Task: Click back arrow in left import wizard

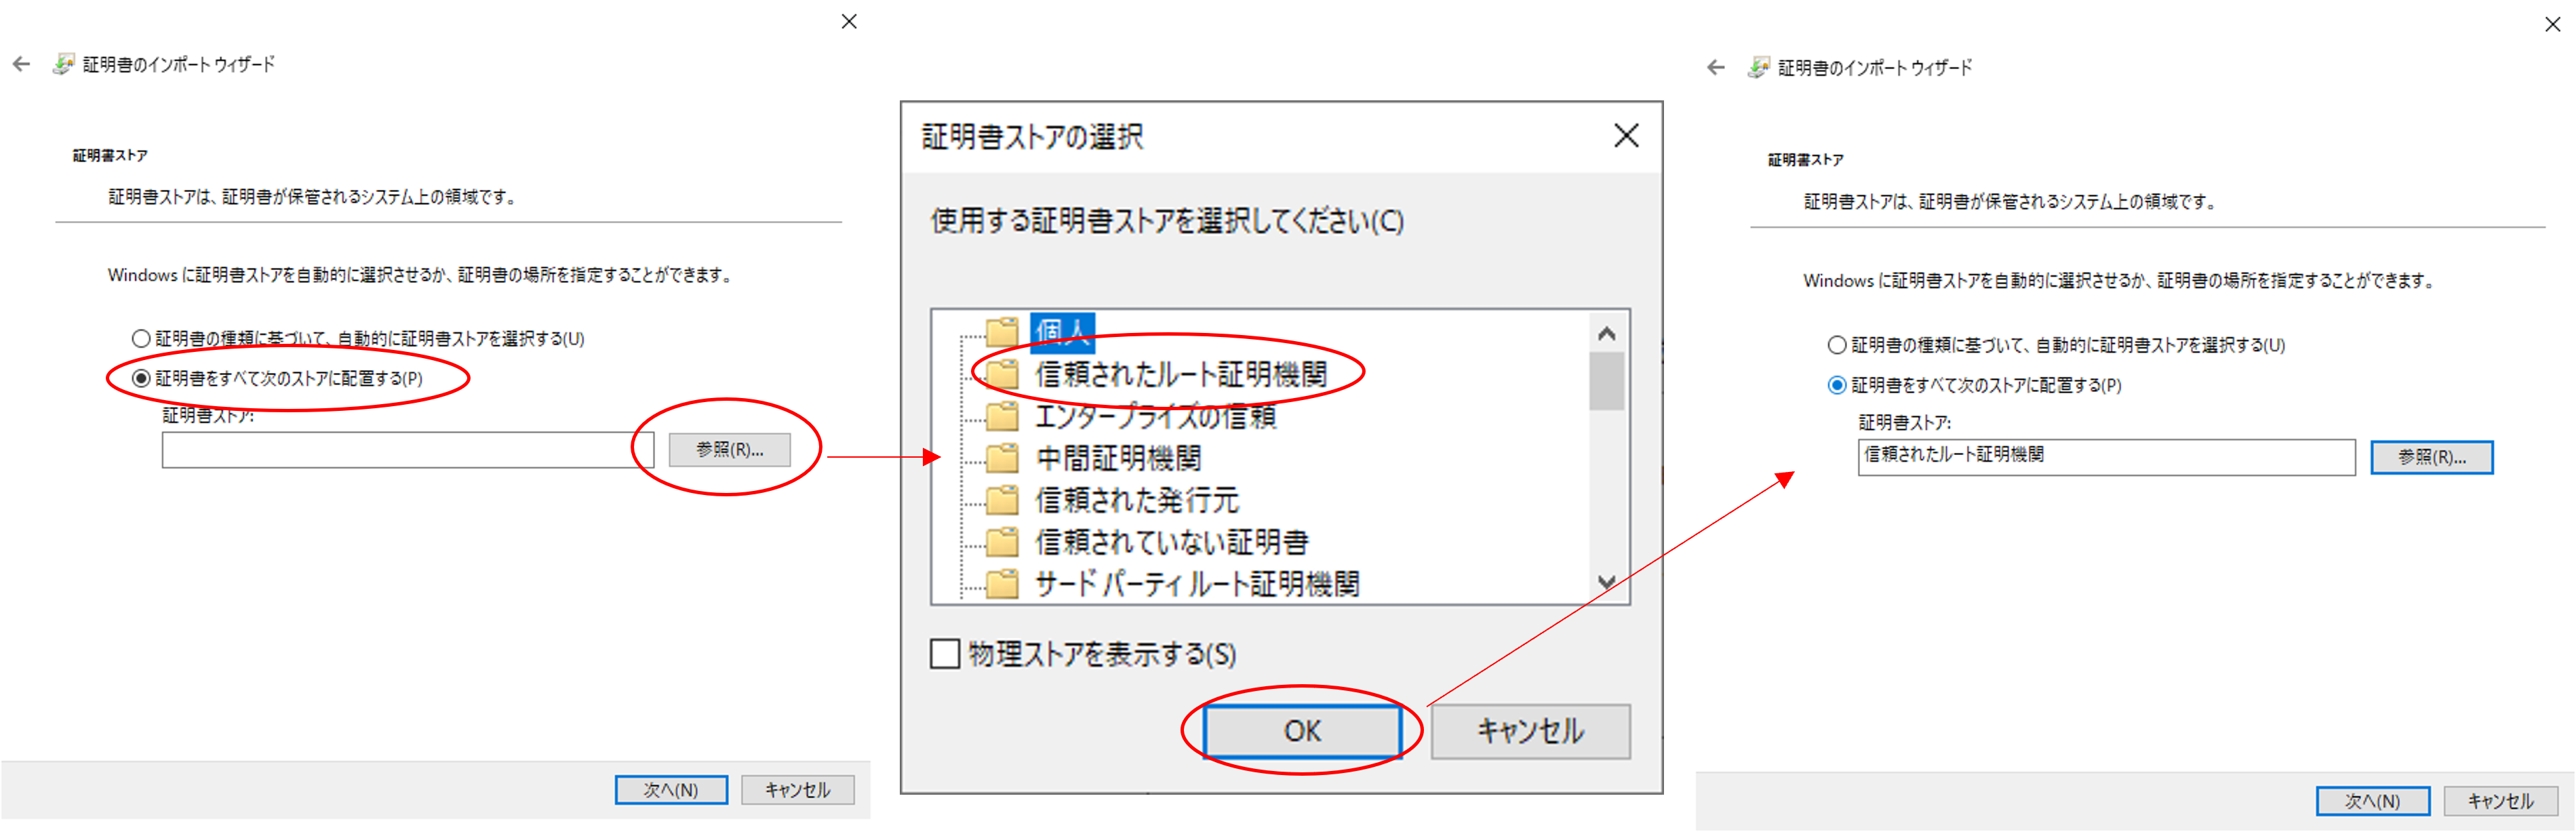Action: click(22, 65)
